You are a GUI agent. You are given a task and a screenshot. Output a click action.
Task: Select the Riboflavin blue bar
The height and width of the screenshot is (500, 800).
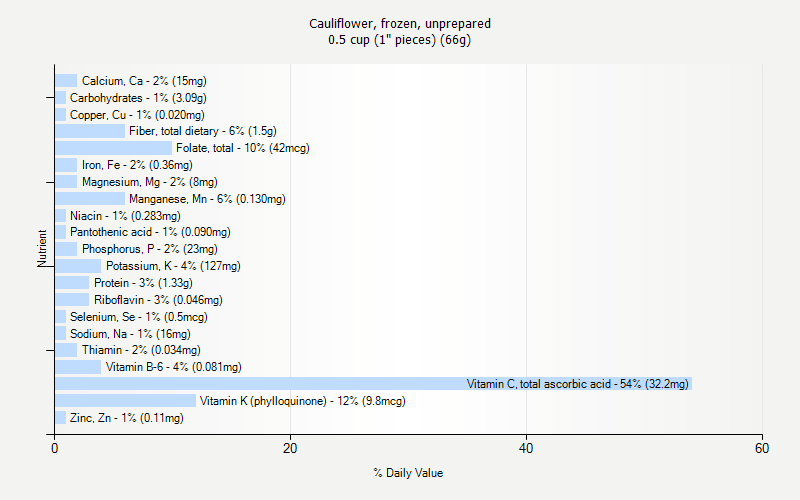[x=72, y=299]
